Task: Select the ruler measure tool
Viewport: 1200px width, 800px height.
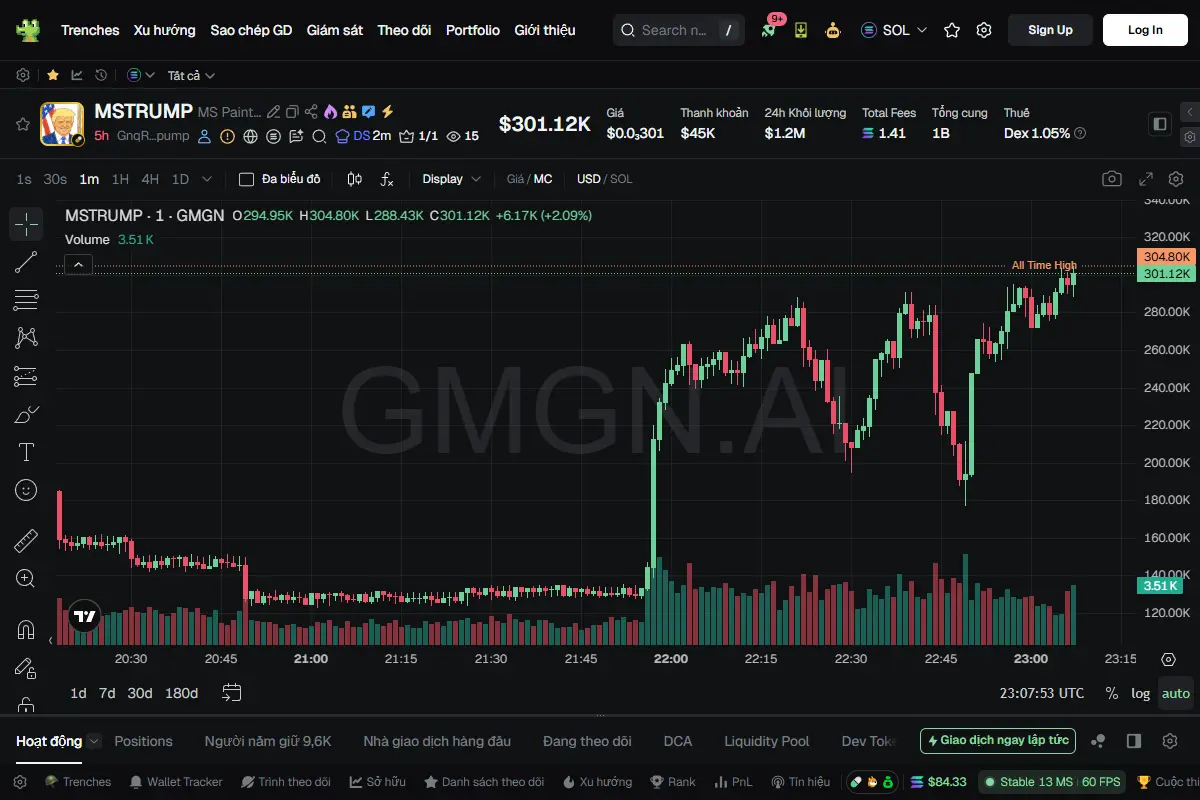Action: (26, 541)
